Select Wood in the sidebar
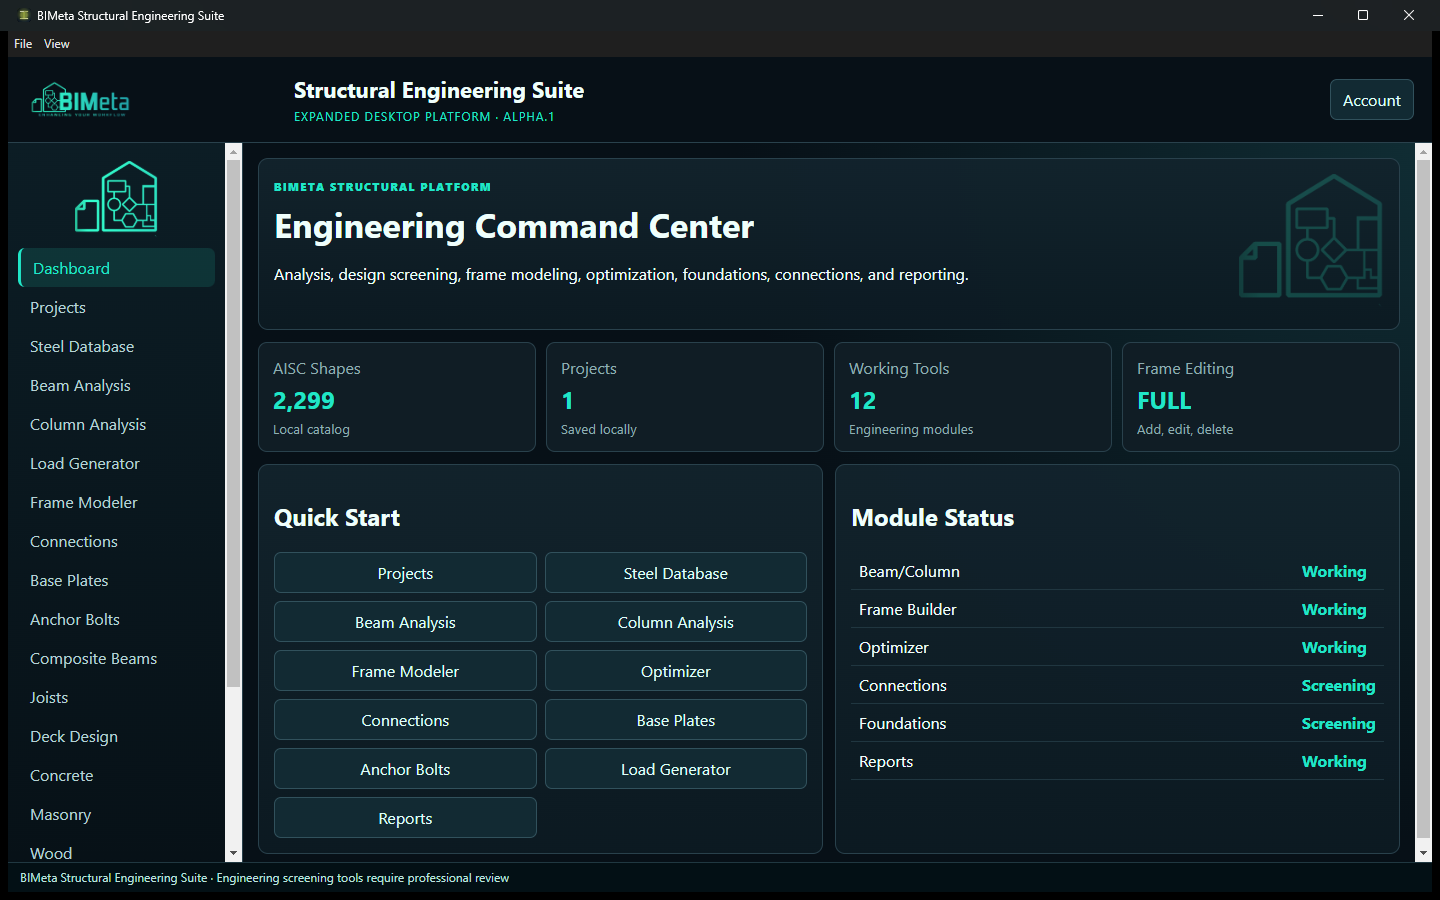Image resolution: width=1440 pixels, height=900 pixels. pyautogui.click(x=117, y=850)
